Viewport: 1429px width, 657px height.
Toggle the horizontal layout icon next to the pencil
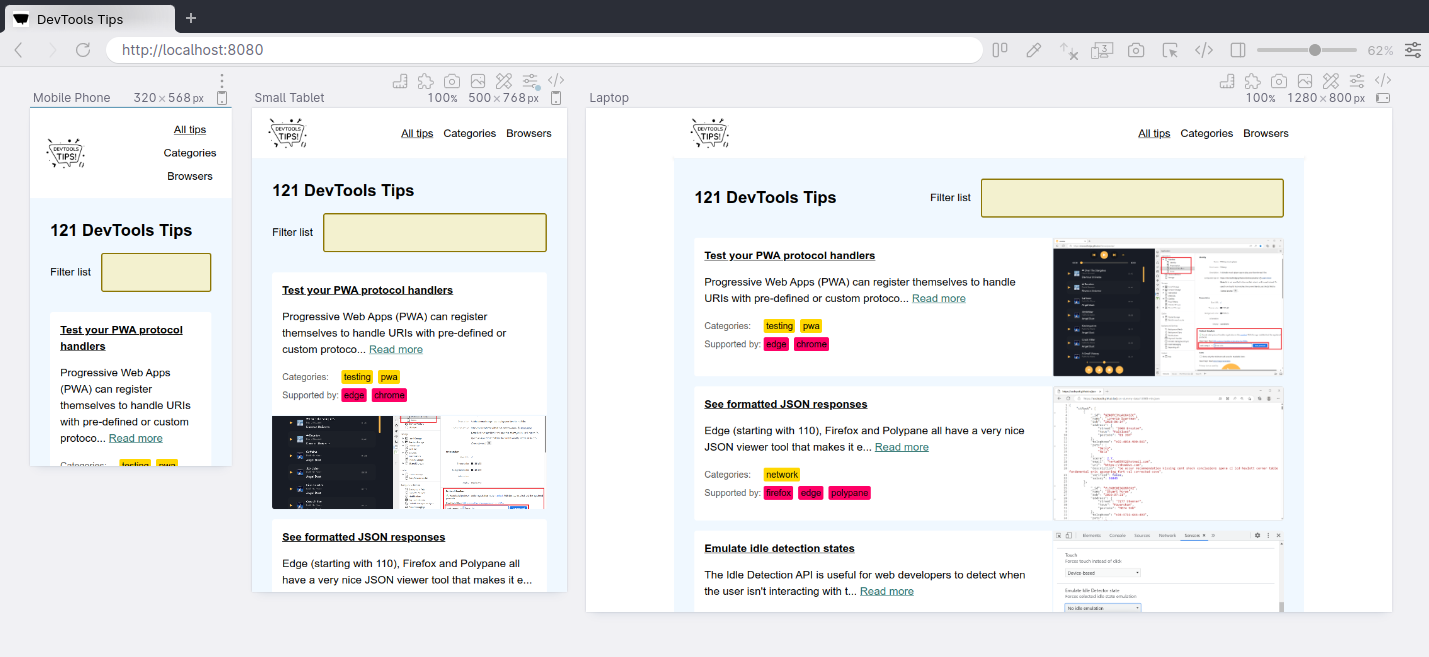[x=999, y=49]
